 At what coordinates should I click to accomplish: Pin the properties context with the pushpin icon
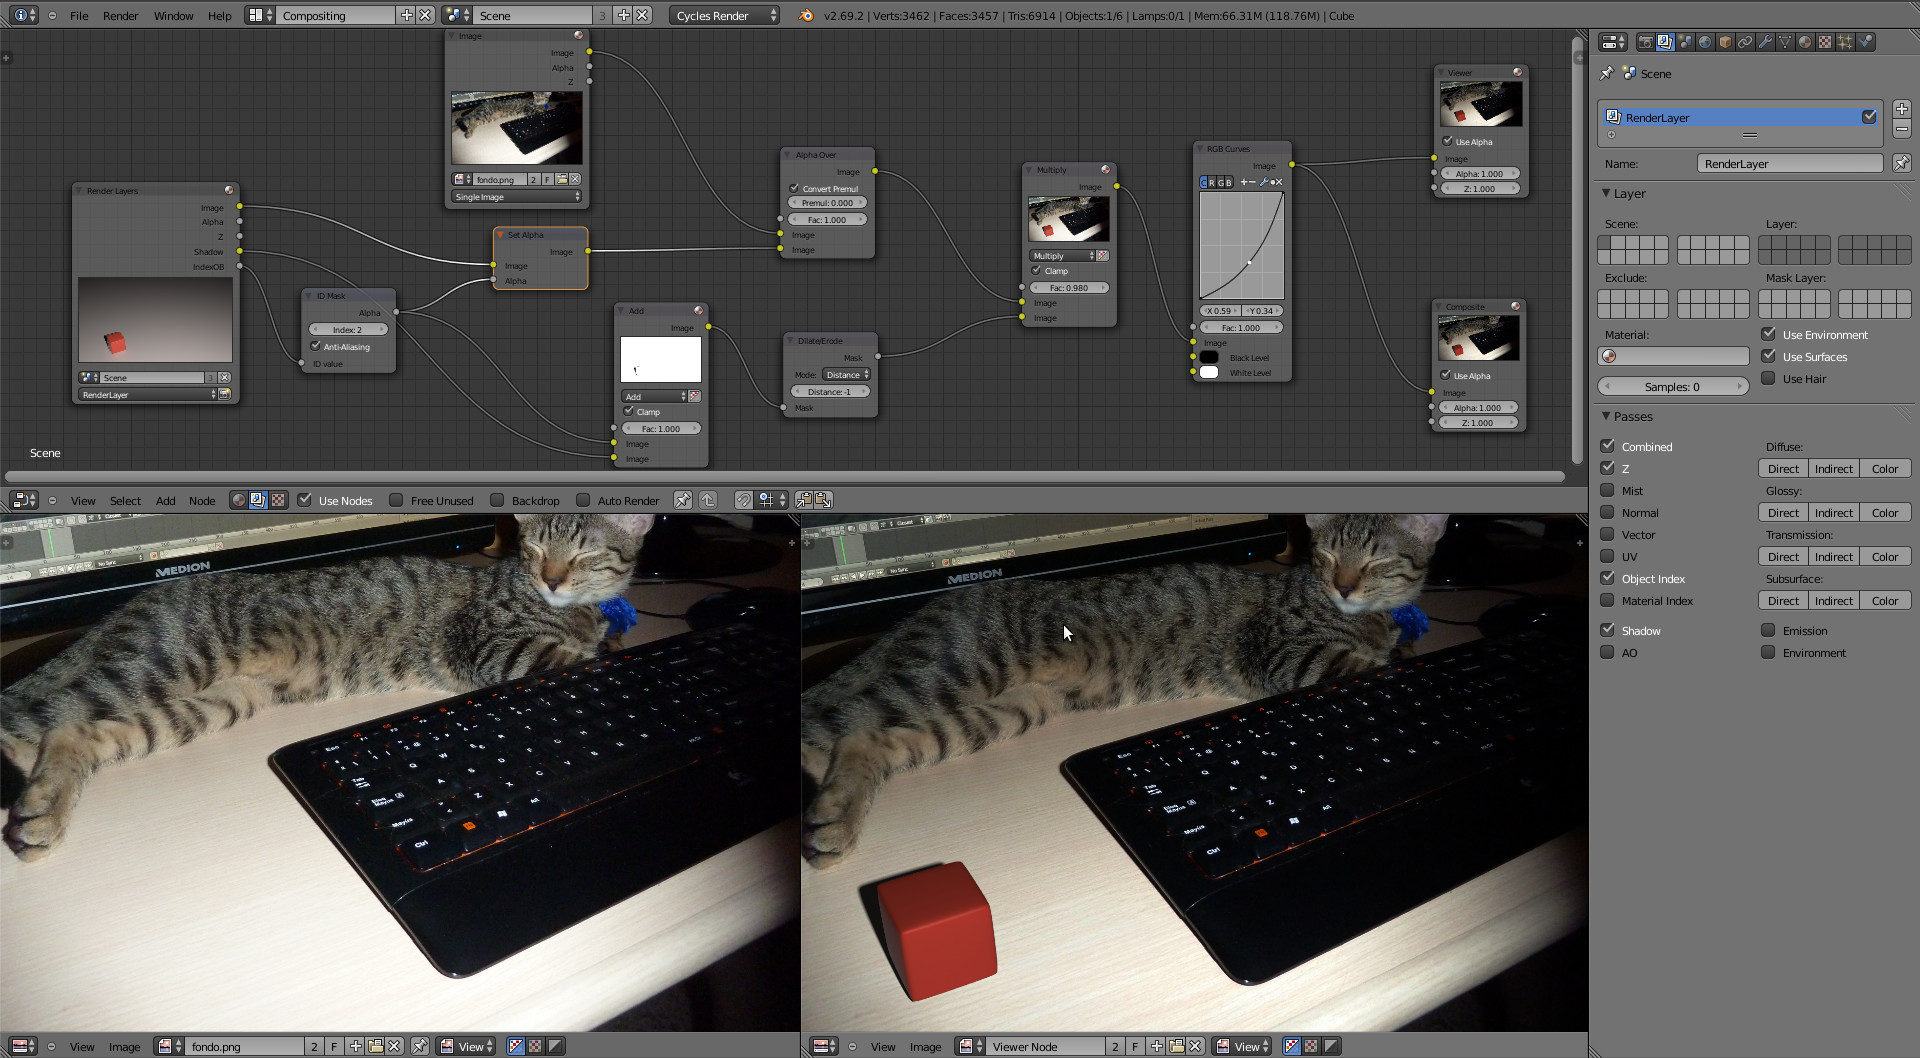[1607, 73]
